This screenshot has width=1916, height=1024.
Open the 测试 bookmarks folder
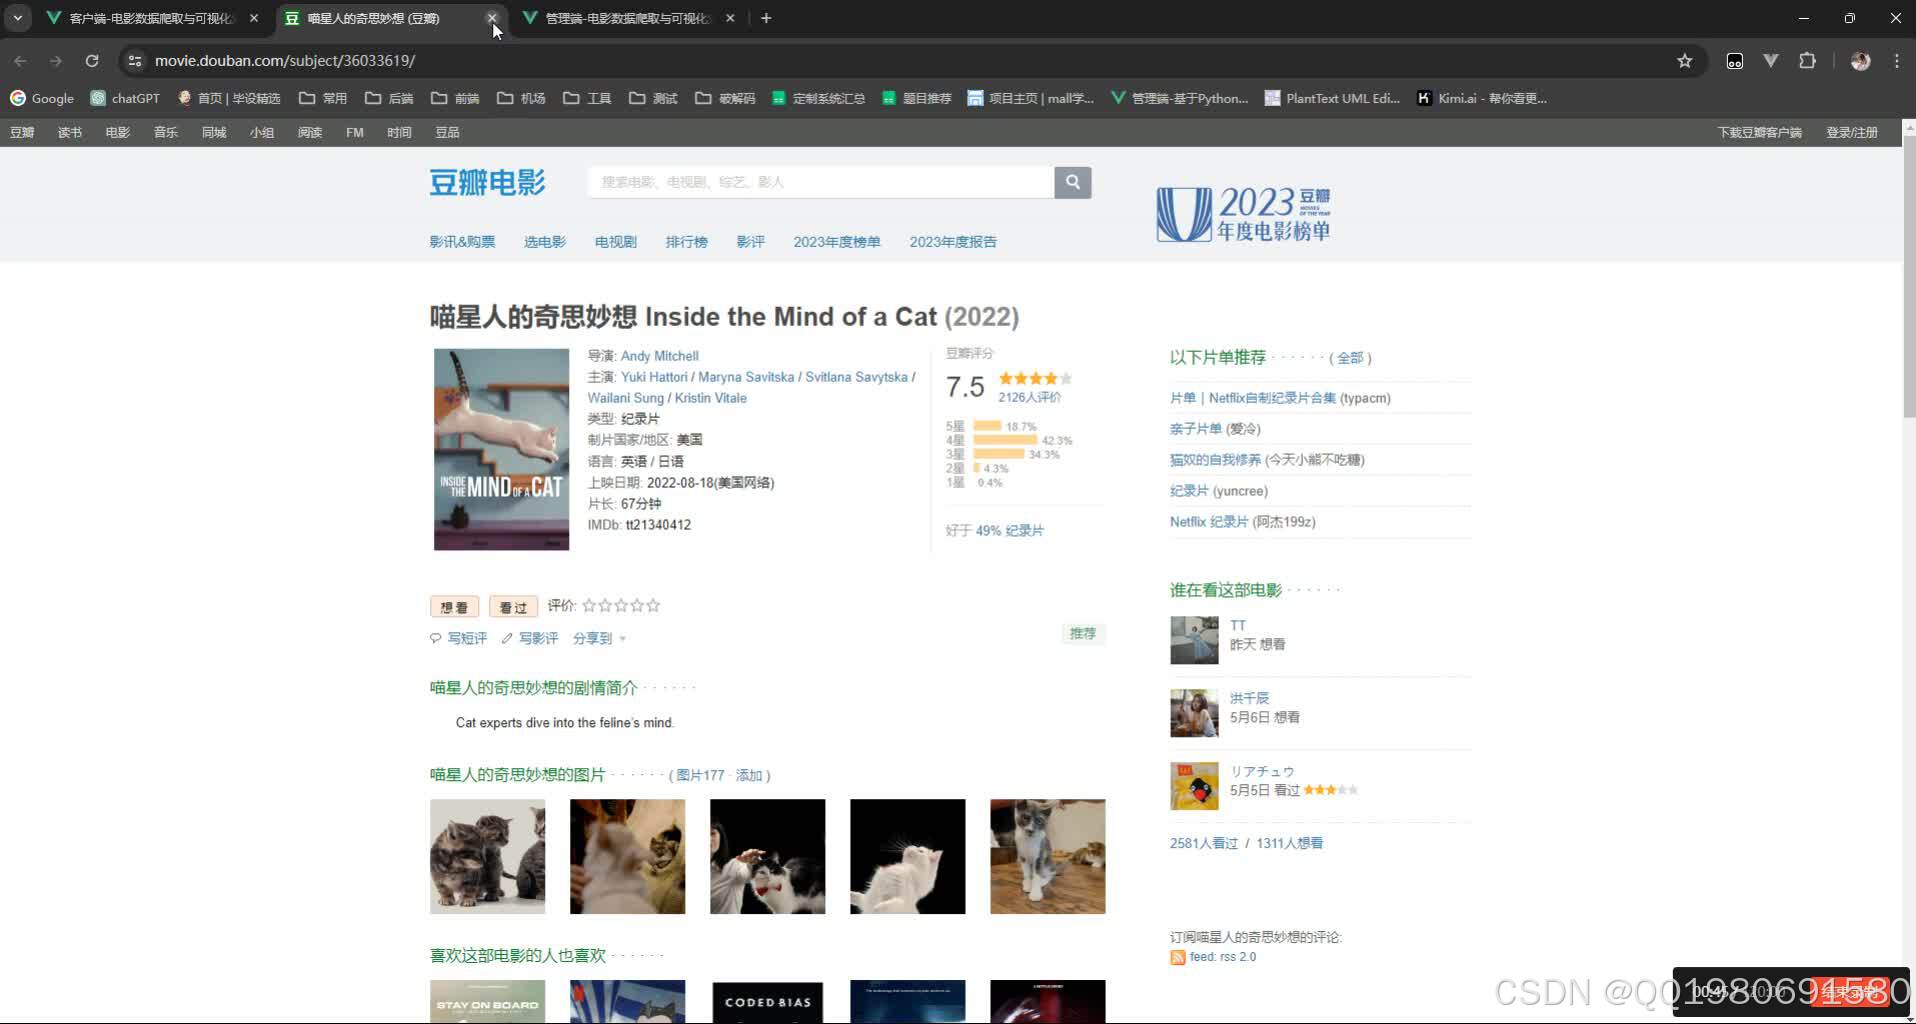653,98
